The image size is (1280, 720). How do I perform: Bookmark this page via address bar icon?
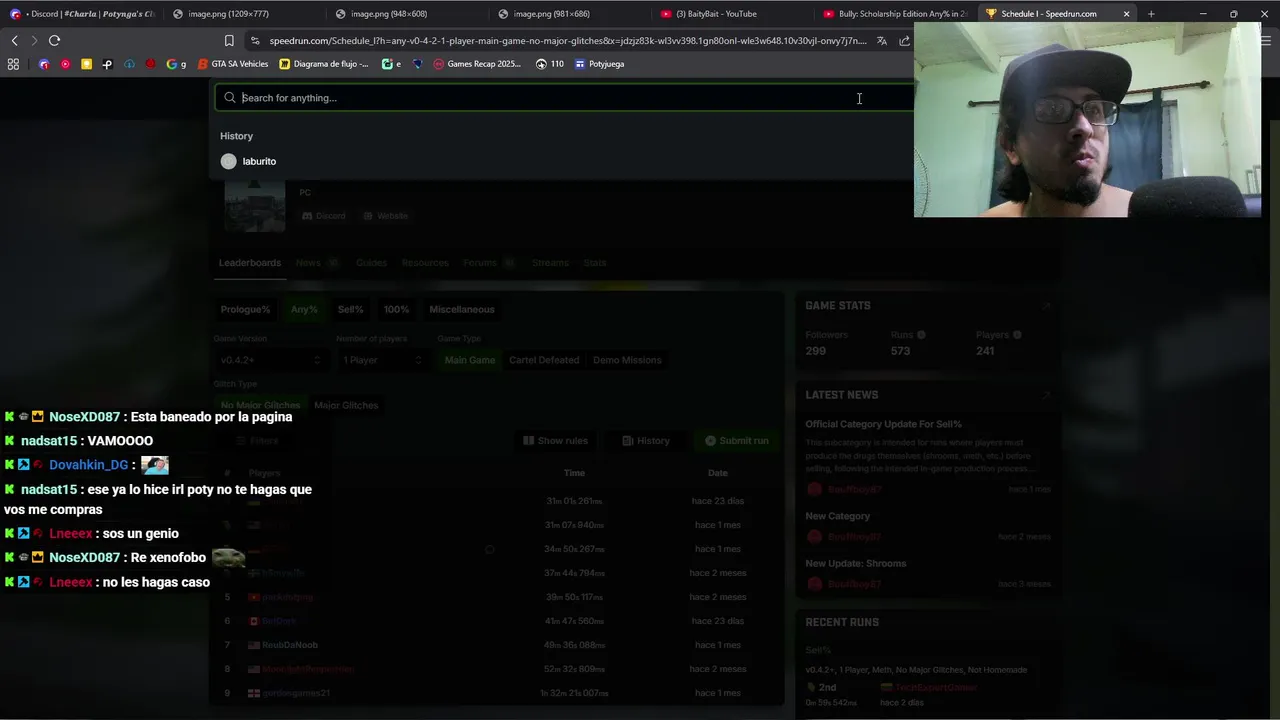229,41
